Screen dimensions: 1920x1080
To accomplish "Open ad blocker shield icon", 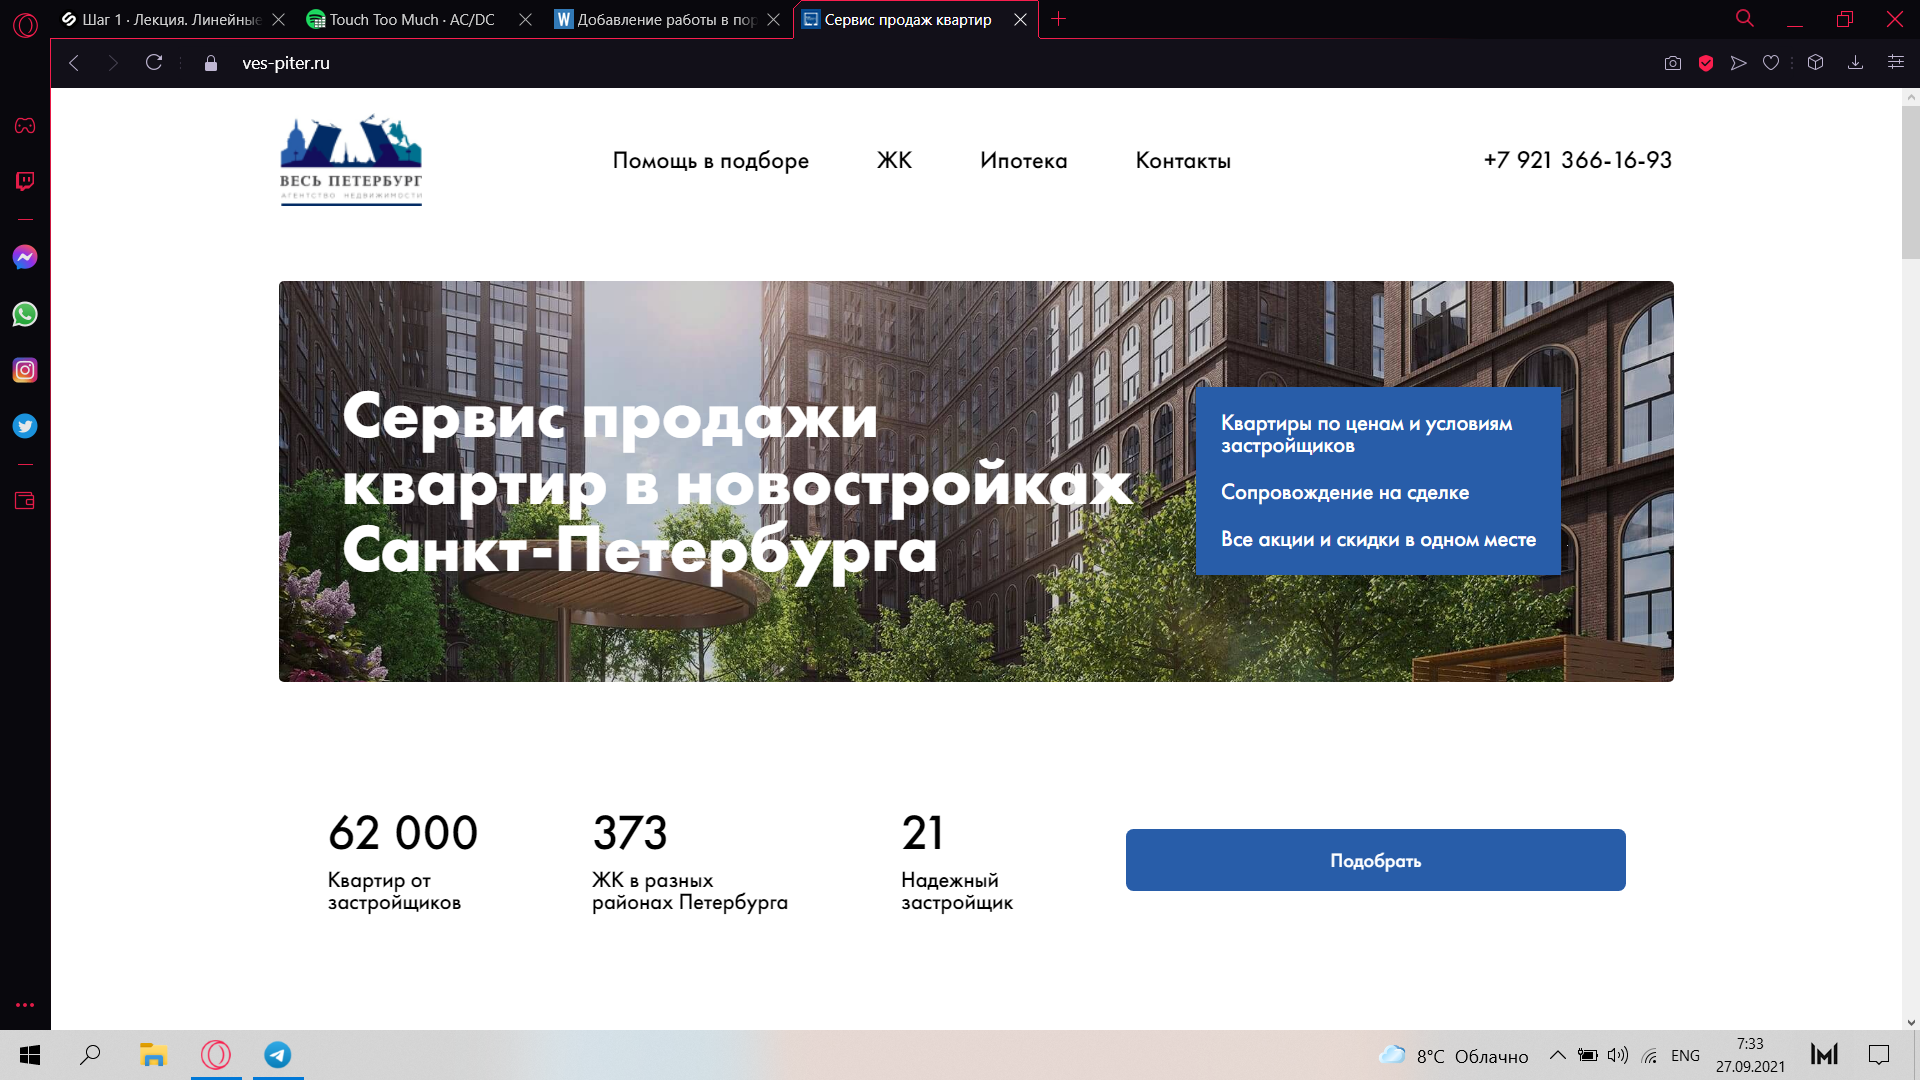I will [1706, 63].
